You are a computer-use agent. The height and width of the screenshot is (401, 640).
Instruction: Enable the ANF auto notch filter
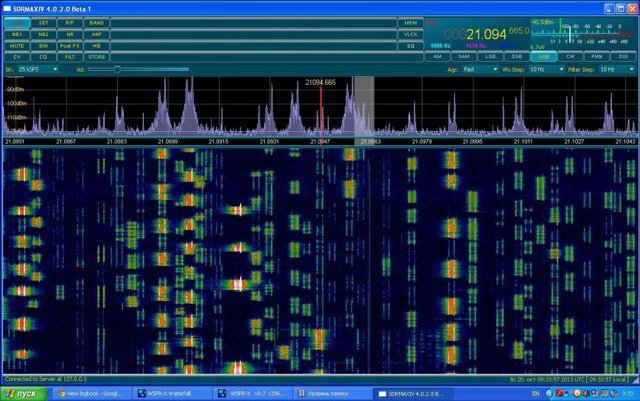point(96,33)
